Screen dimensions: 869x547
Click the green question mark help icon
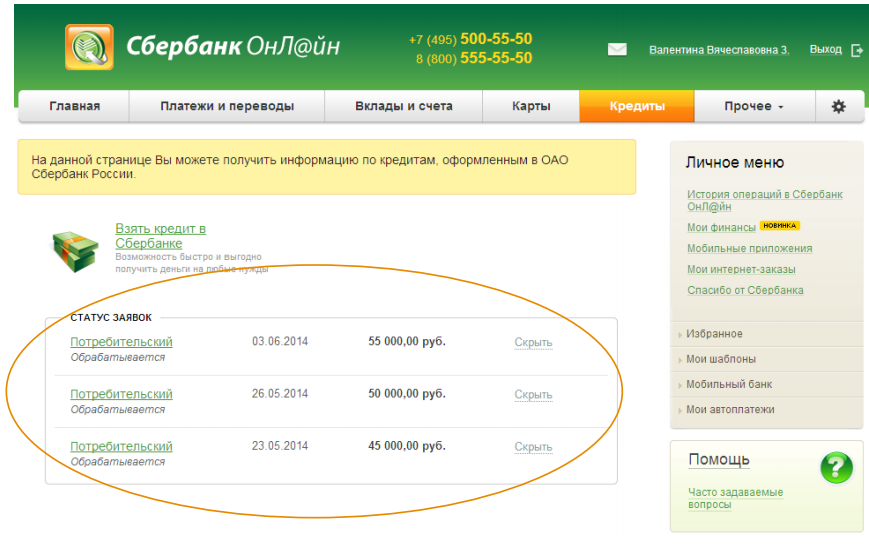point(836,467)
